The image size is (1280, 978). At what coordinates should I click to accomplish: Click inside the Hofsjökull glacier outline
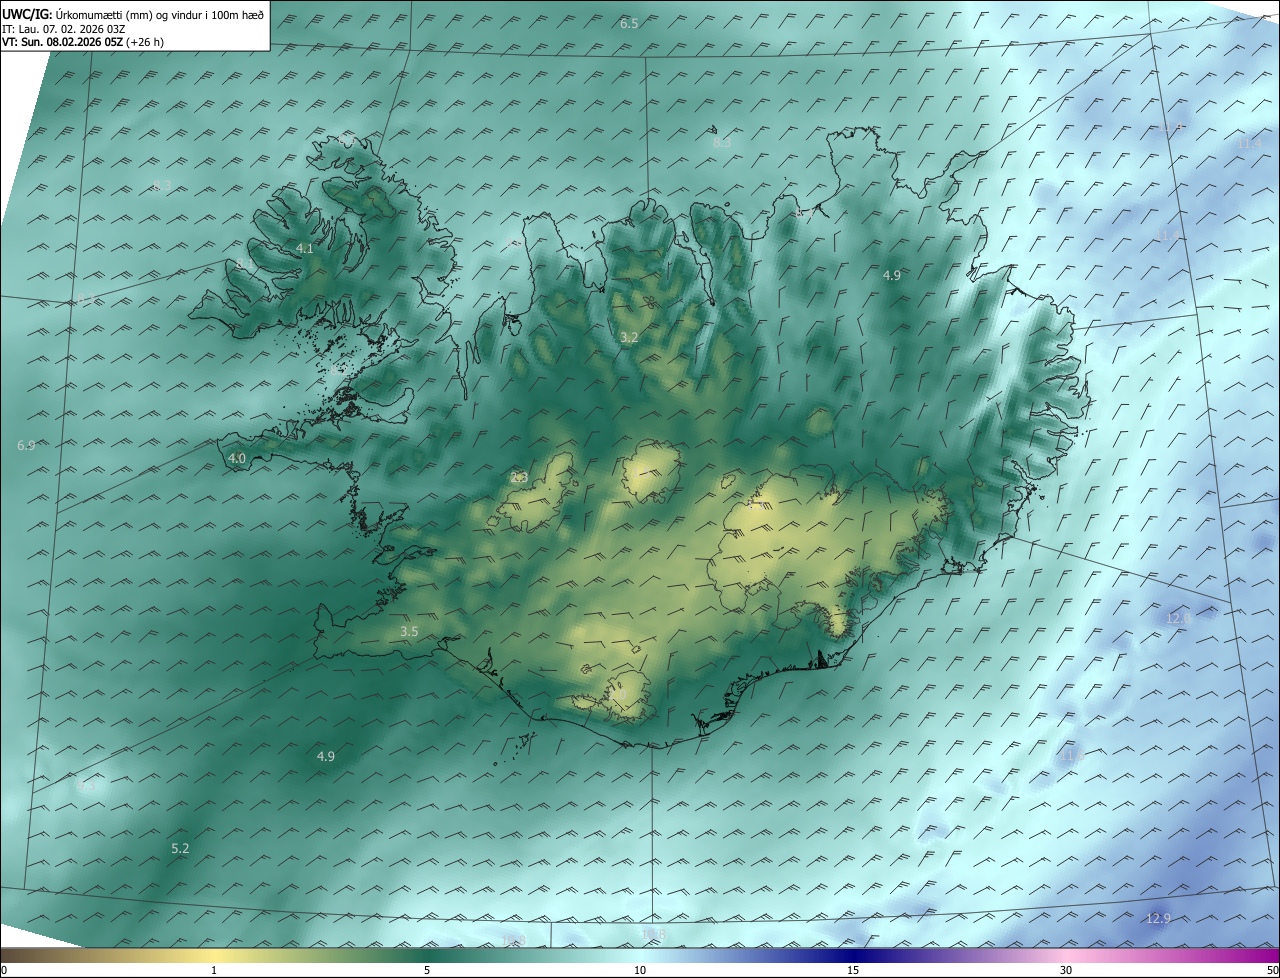coord(650,472)
